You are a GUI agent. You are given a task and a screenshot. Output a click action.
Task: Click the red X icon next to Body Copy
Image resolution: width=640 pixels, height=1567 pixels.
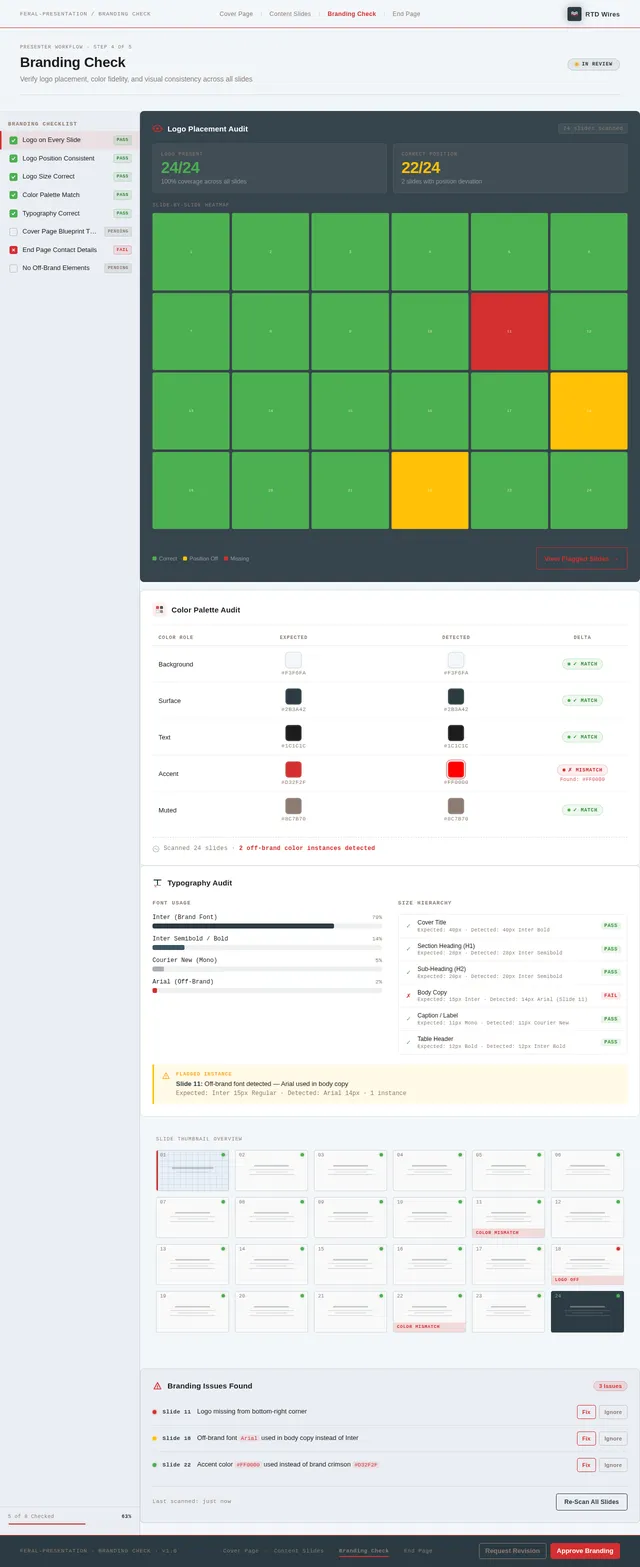click(x=408, y=996)
